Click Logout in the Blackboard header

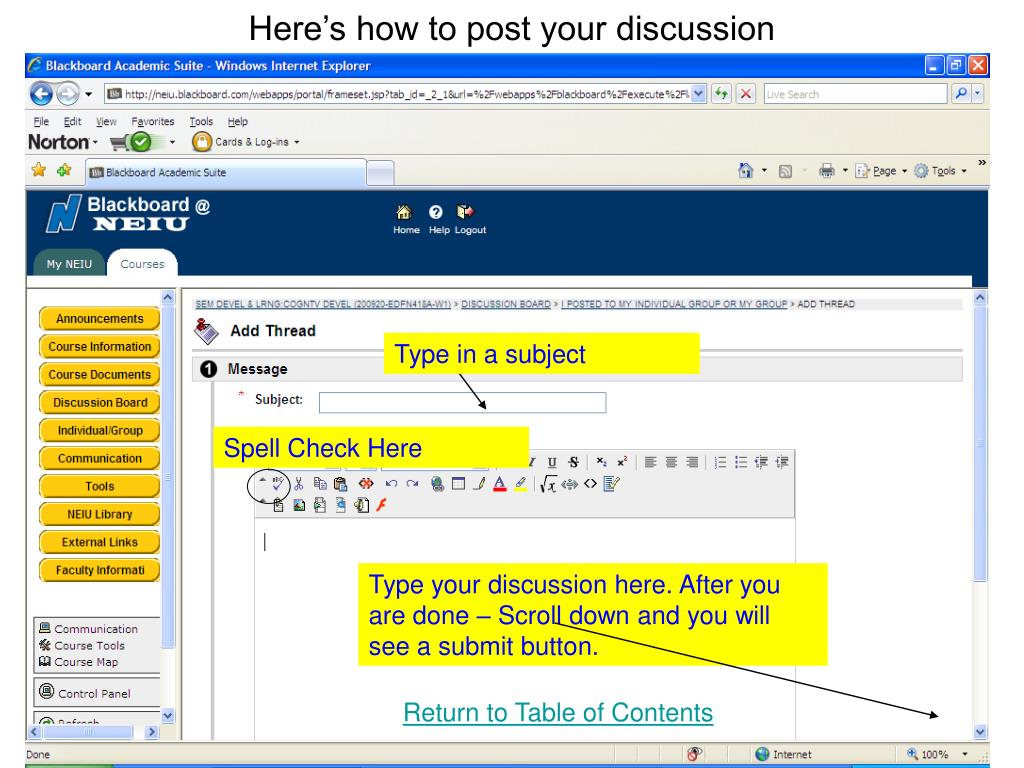tap(470, 219)
